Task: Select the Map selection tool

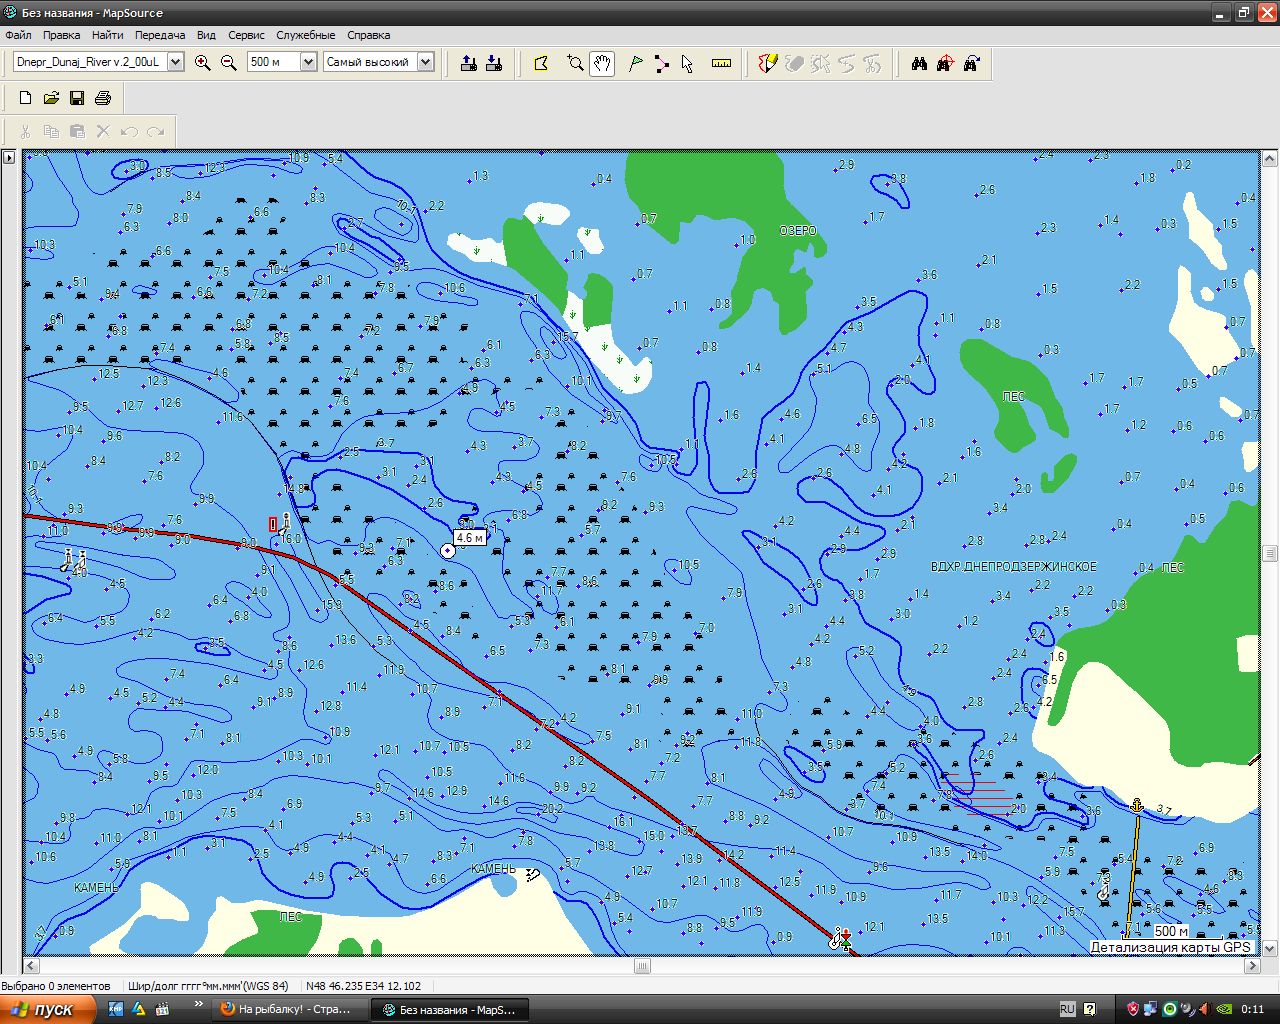Action: pyautogui.click(x=541, y=64)
